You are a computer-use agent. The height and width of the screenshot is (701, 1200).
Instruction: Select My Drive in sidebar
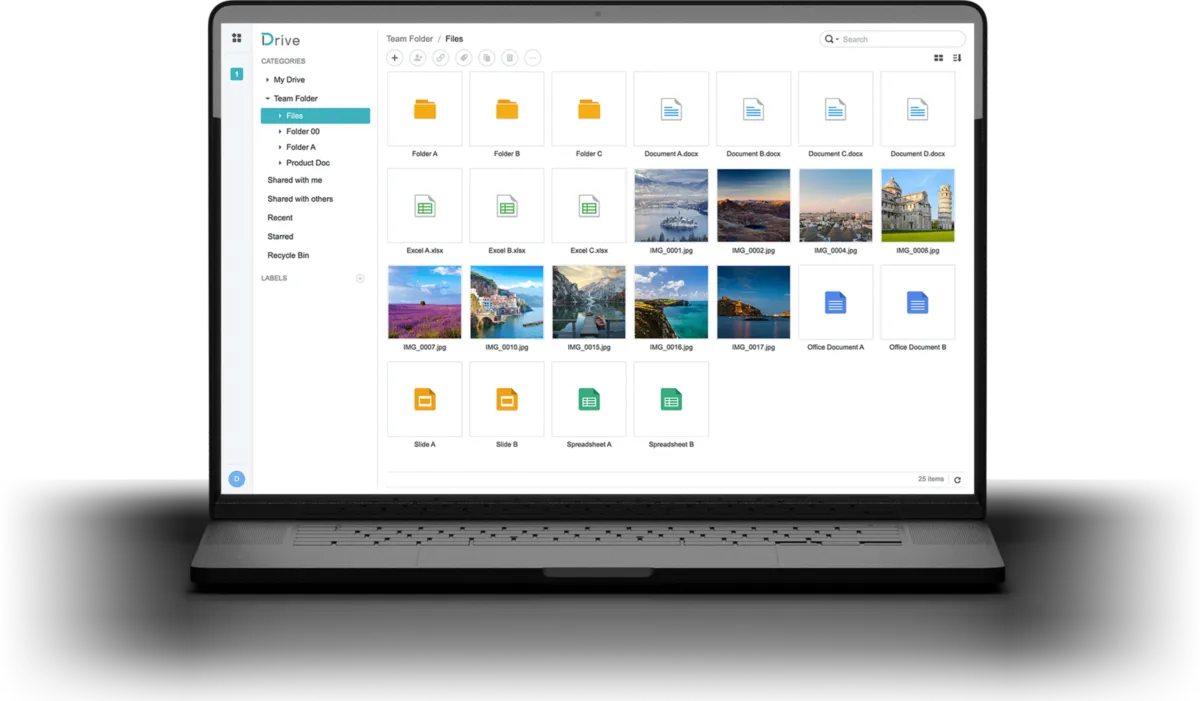pos(289,80)
